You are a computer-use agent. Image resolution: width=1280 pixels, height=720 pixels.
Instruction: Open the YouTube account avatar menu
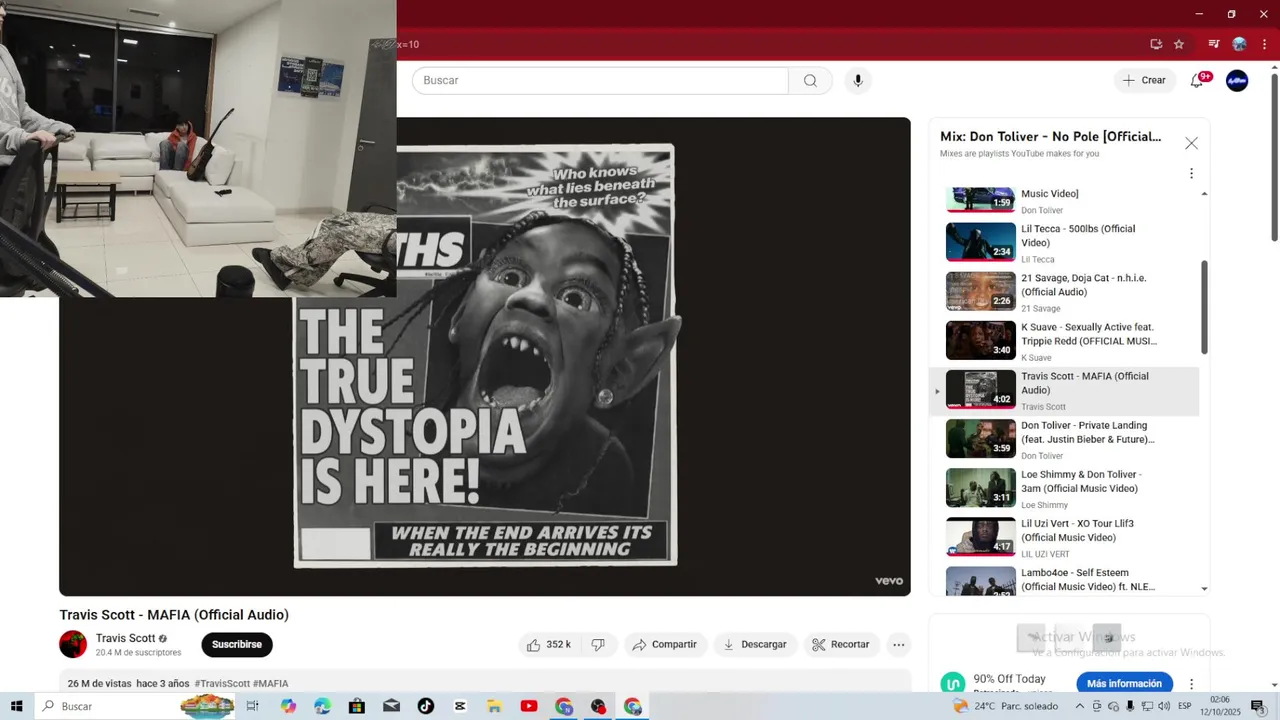pyautogui.click(x=1237, y=80)
